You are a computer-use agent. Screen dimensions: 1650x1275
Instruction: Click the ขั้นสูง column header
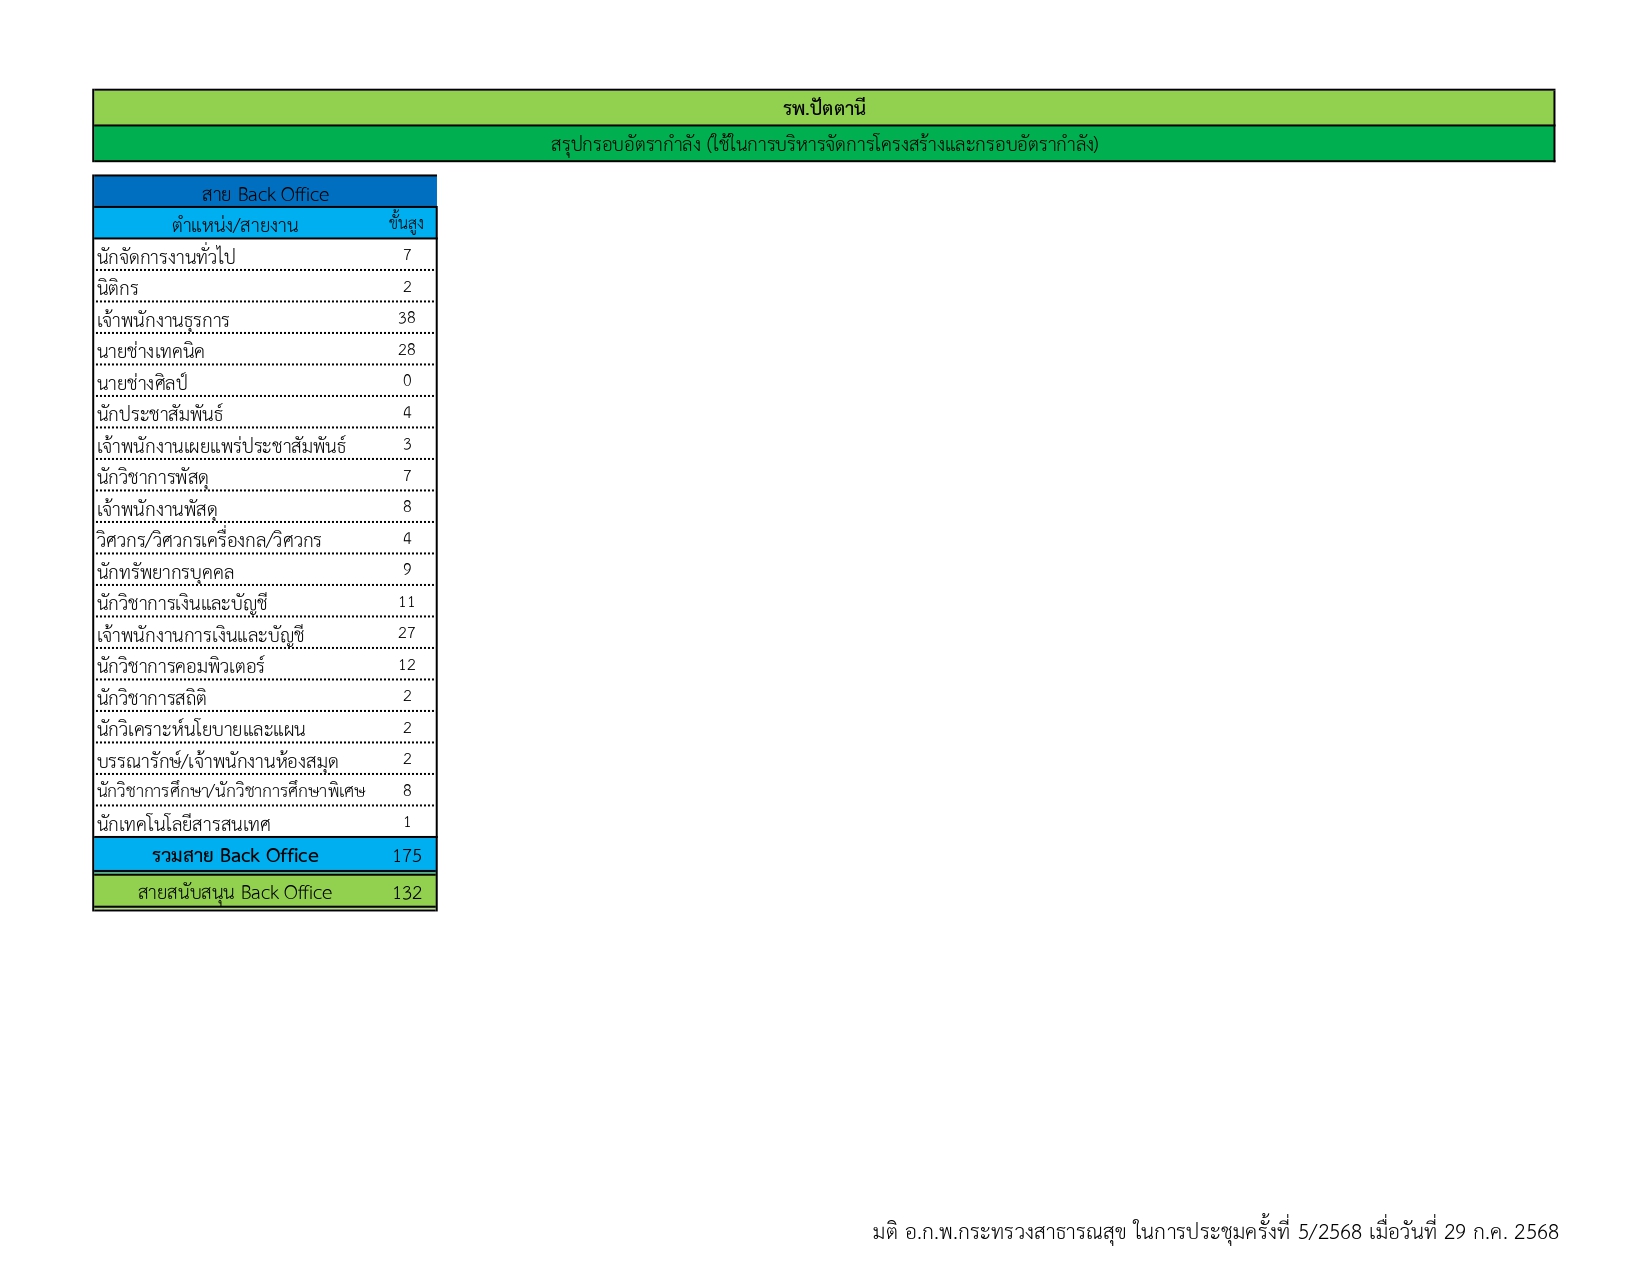click(406, 223)
